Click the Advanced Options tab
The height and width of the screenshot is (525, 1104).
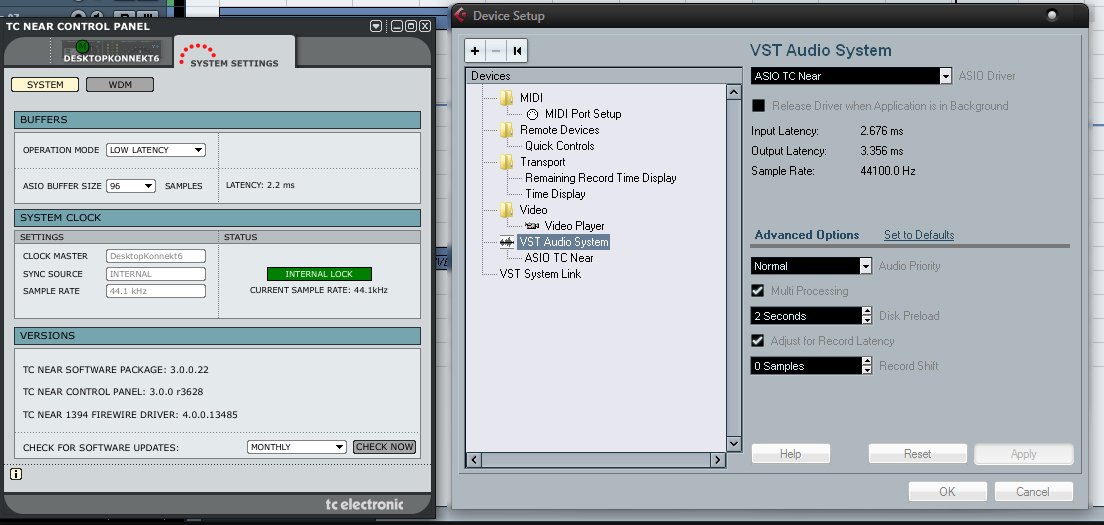[x=807, y=235]
